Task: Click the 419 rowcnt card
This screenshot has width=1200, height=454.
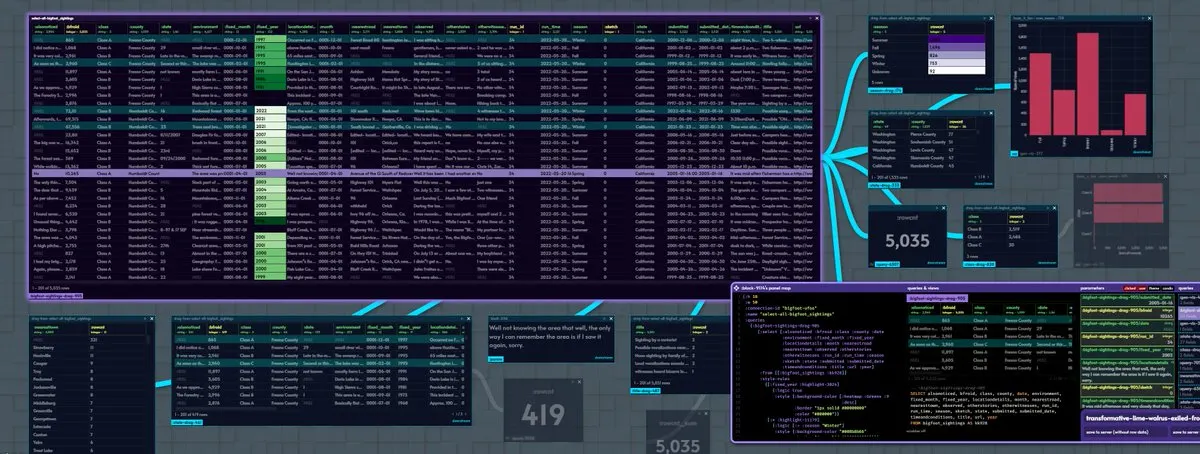Action: pos(545,408)
